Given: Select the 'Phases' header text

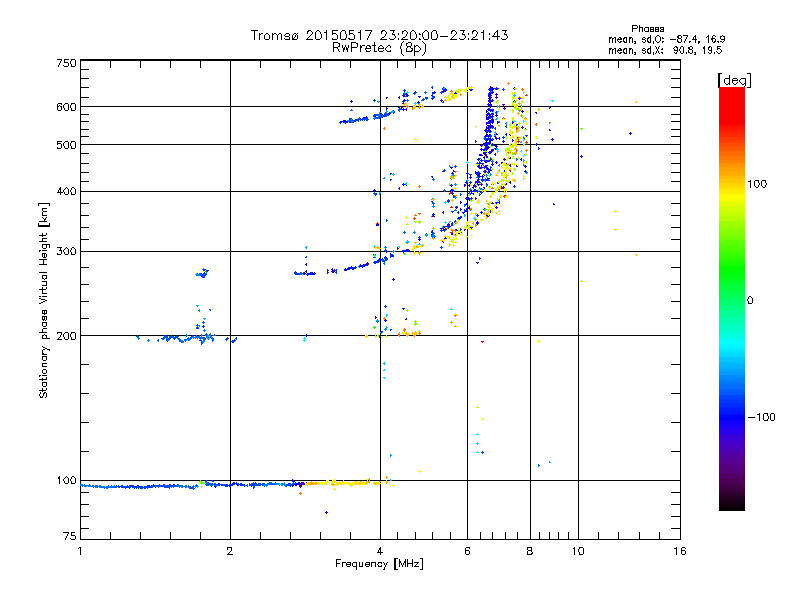Looking at the screenshot, I should pyautogui.click(x=647, y=29).
